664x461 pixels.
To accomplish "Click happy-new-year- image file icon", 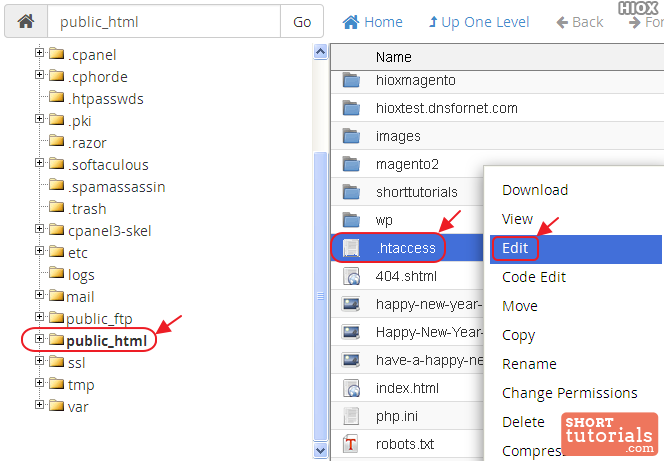I will click(x=351, y=304).
